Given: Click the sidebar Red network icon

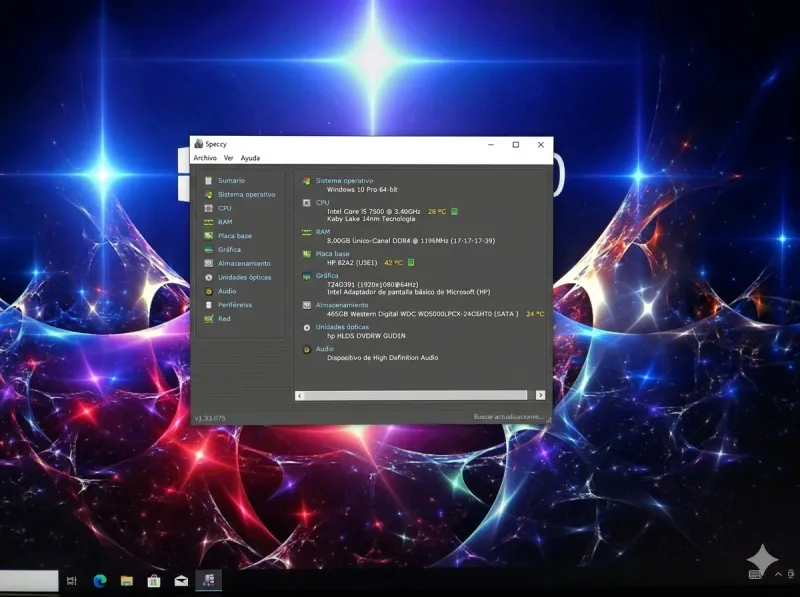Looking at the screenshot, I should coord(208,319).
